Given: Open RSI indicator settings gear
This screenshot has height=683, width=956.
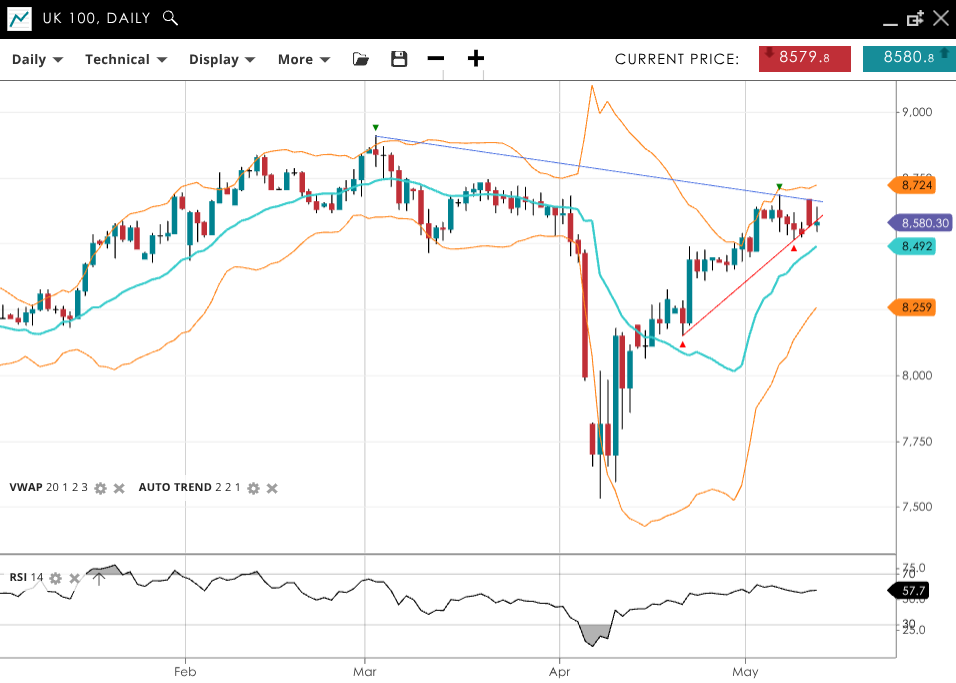Looking at the screenshot, I should [x=56, y=578].
